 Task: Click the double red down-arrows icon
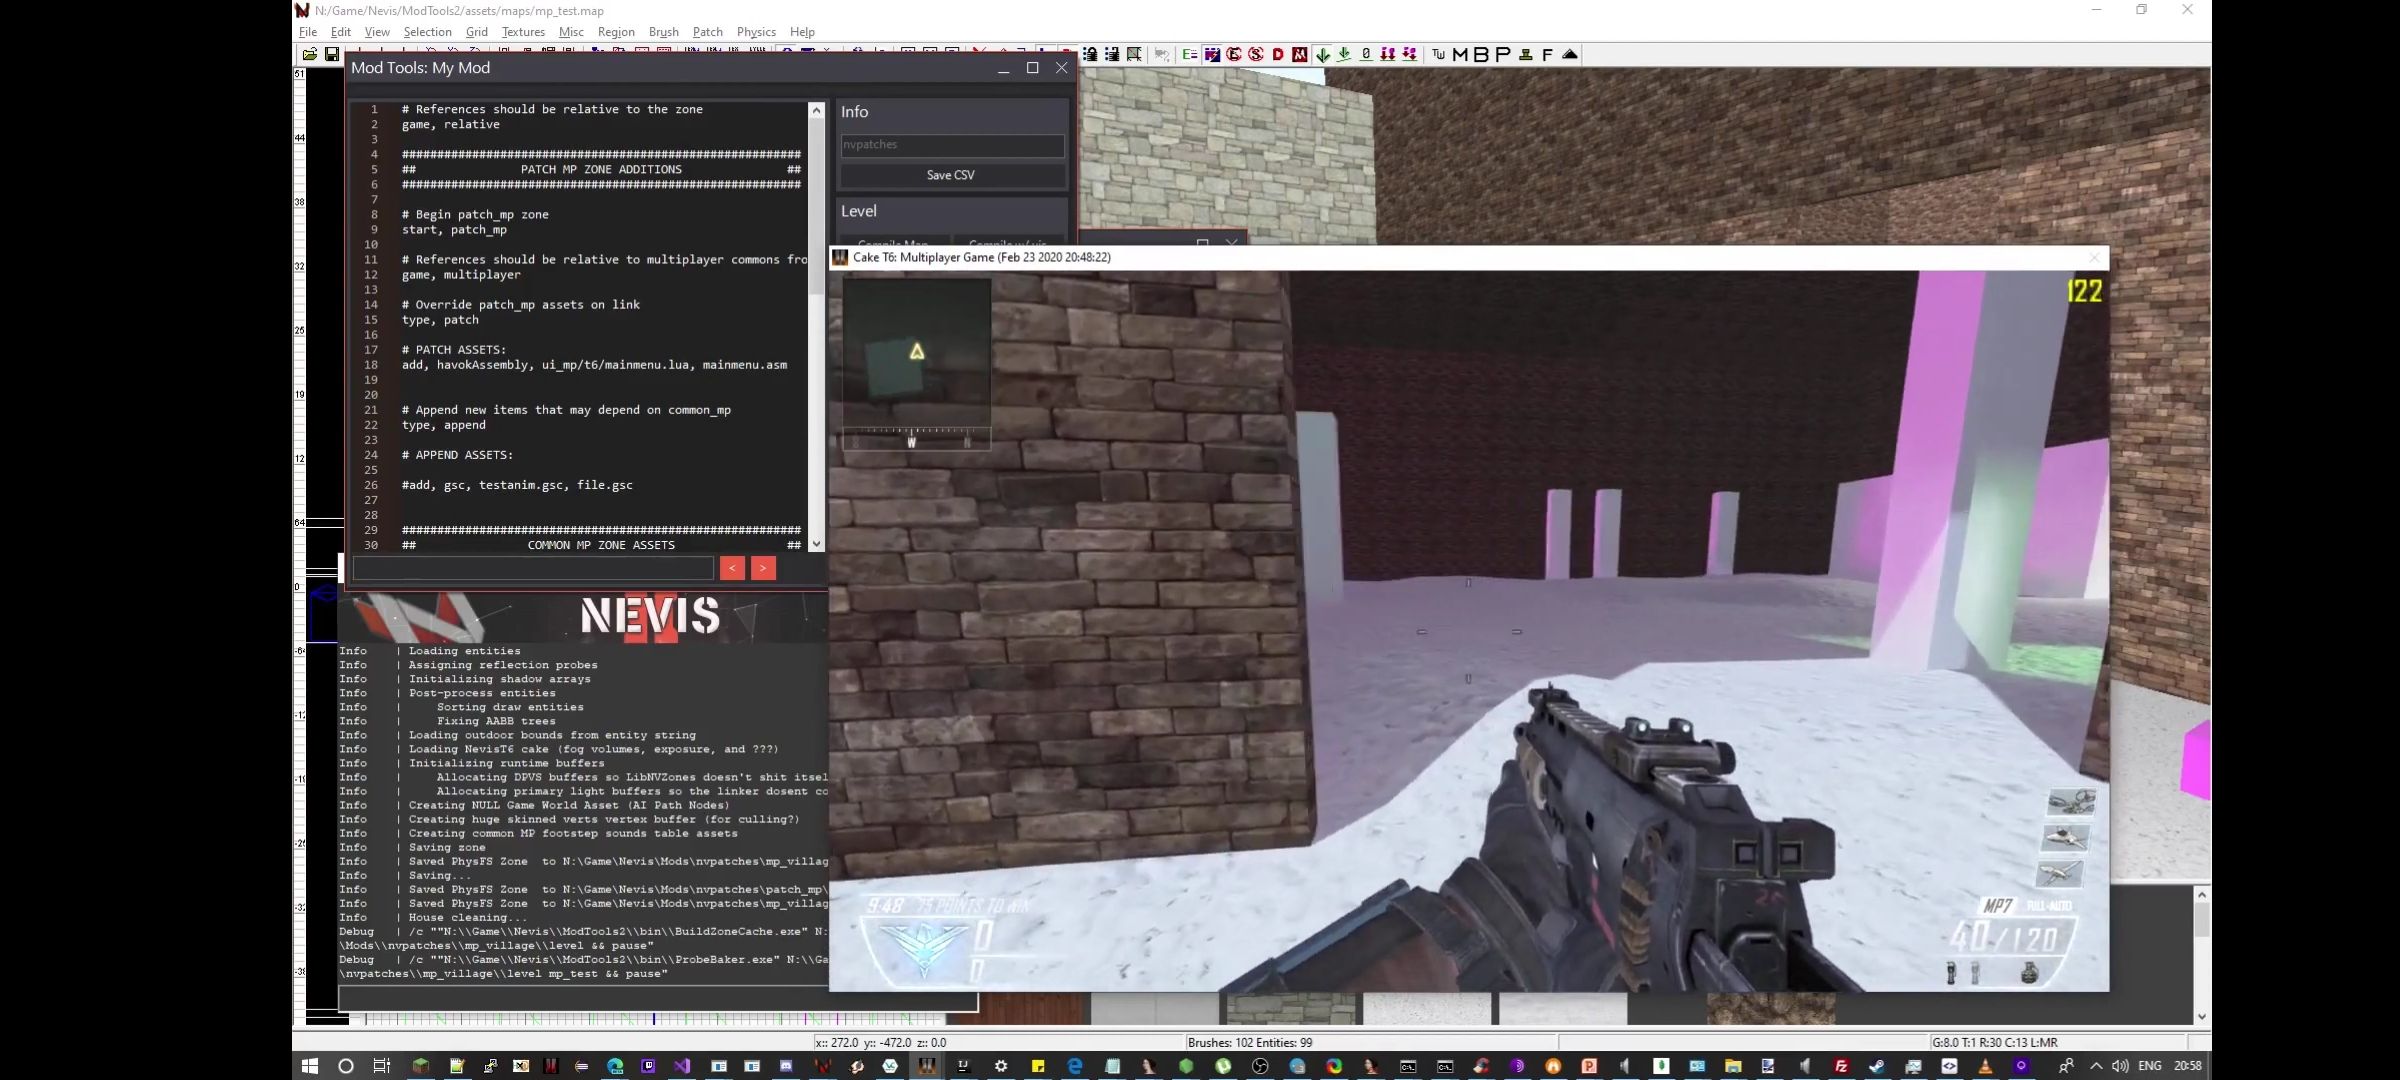[x=1388, y=54]
